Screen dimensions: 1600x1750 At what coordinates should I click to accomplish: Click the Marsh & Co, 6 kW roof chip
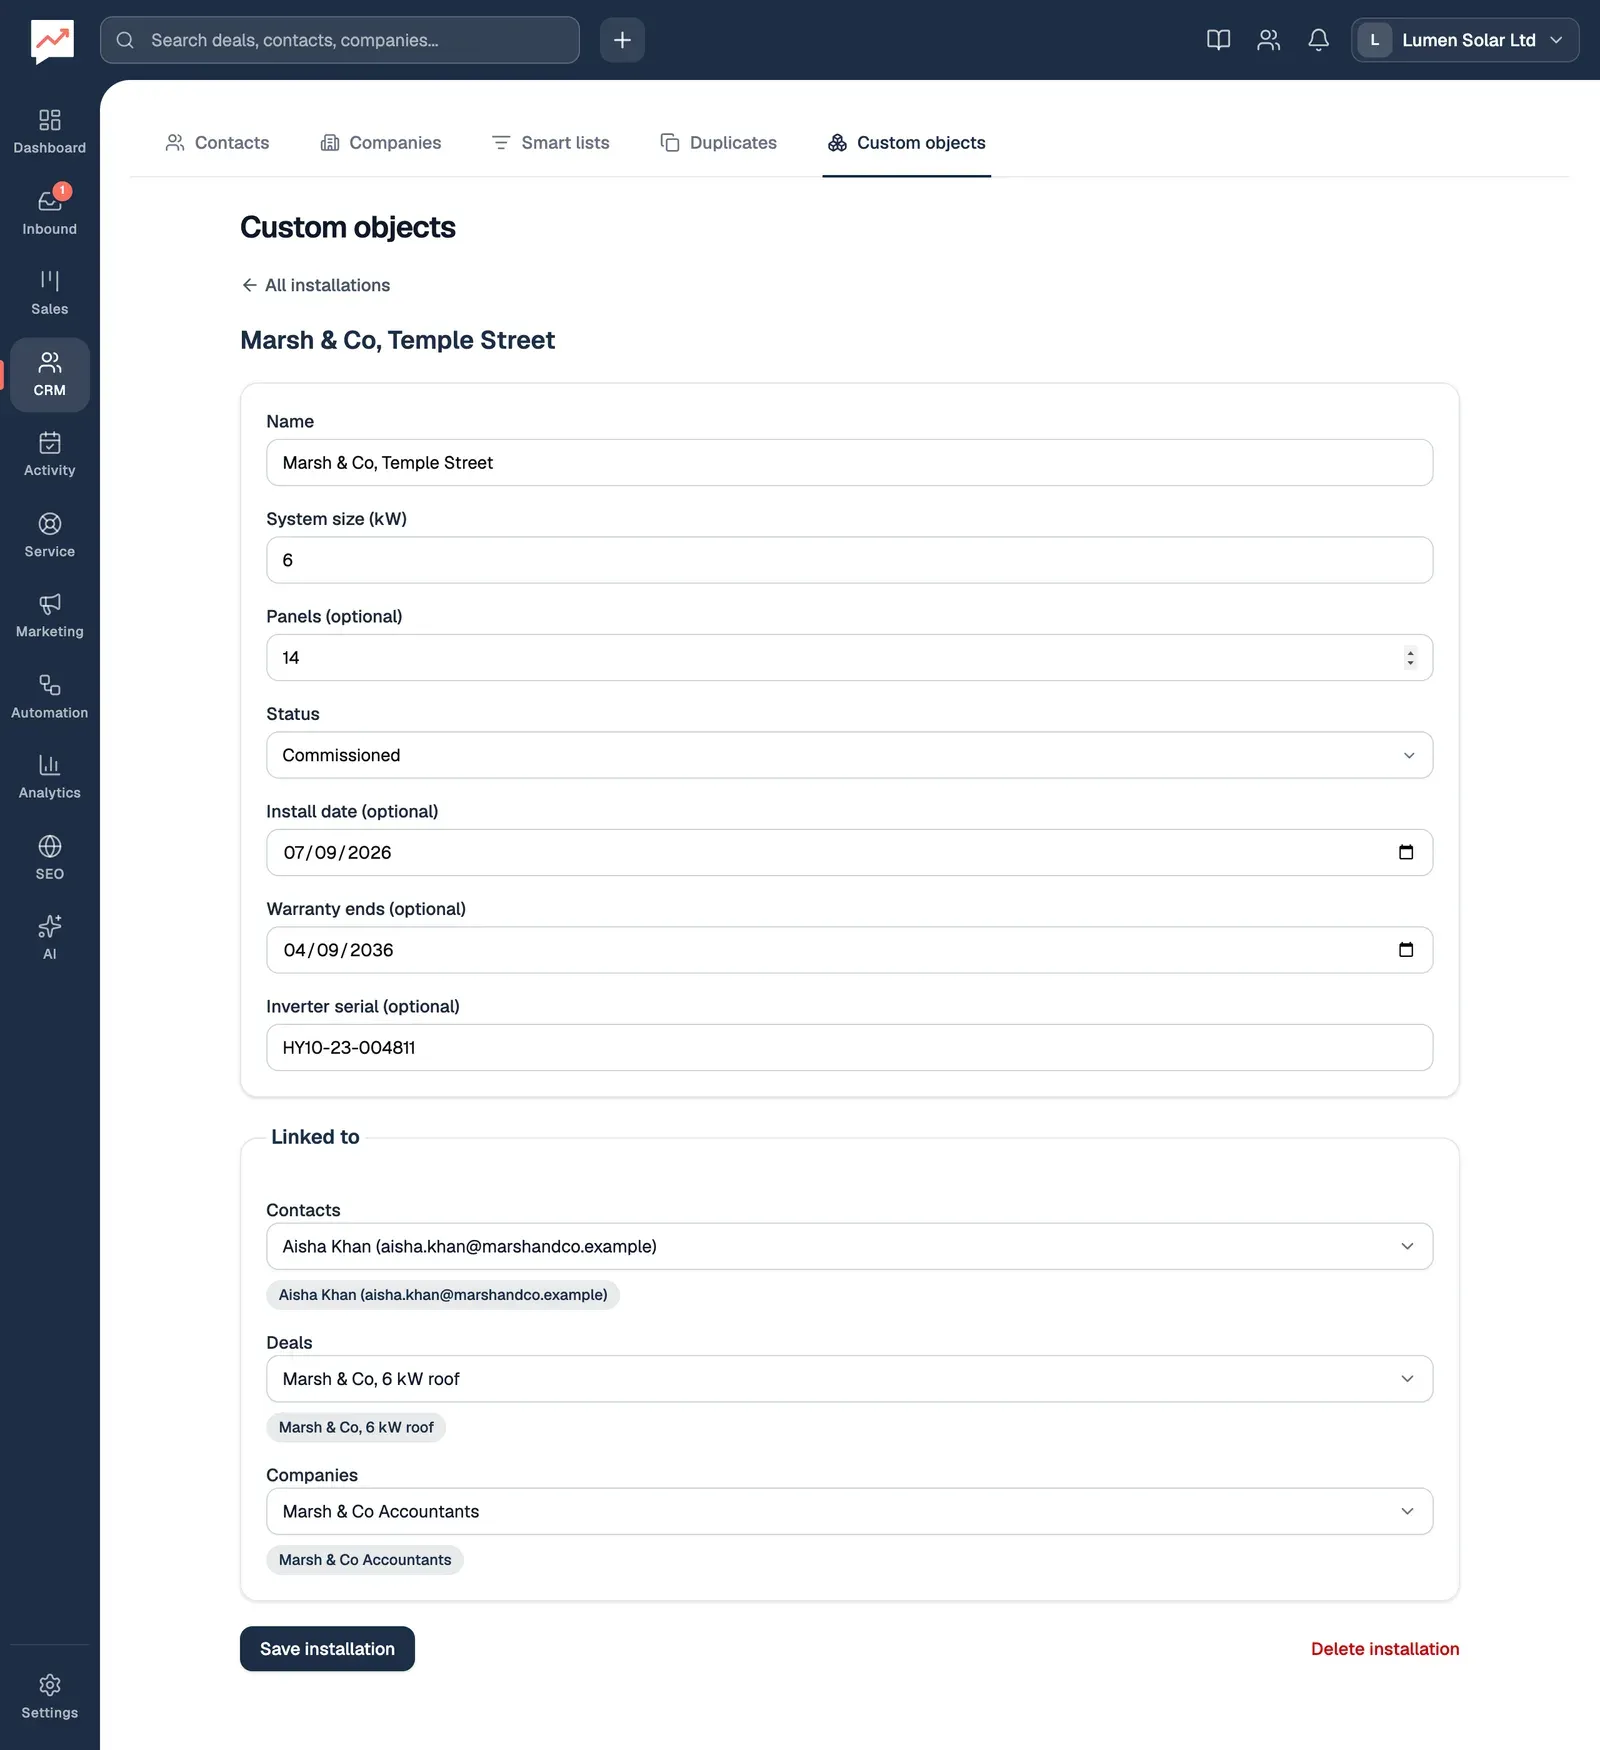point(356,1428)
